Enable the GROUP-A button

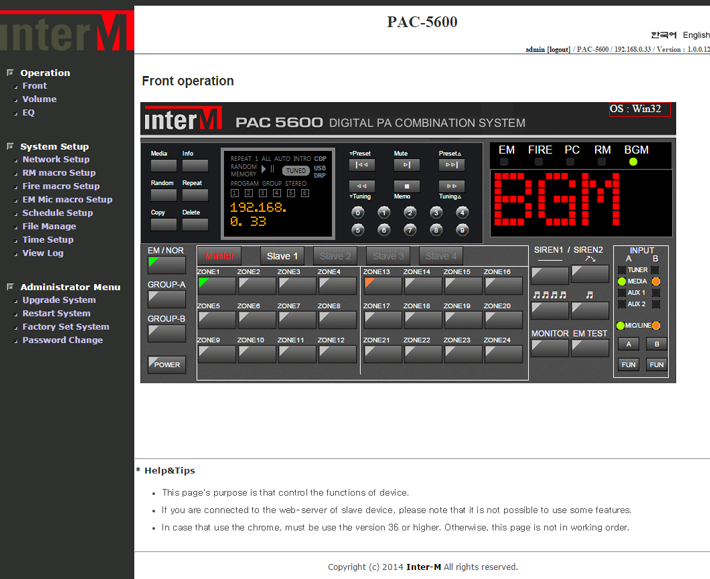tap(166, 299)
